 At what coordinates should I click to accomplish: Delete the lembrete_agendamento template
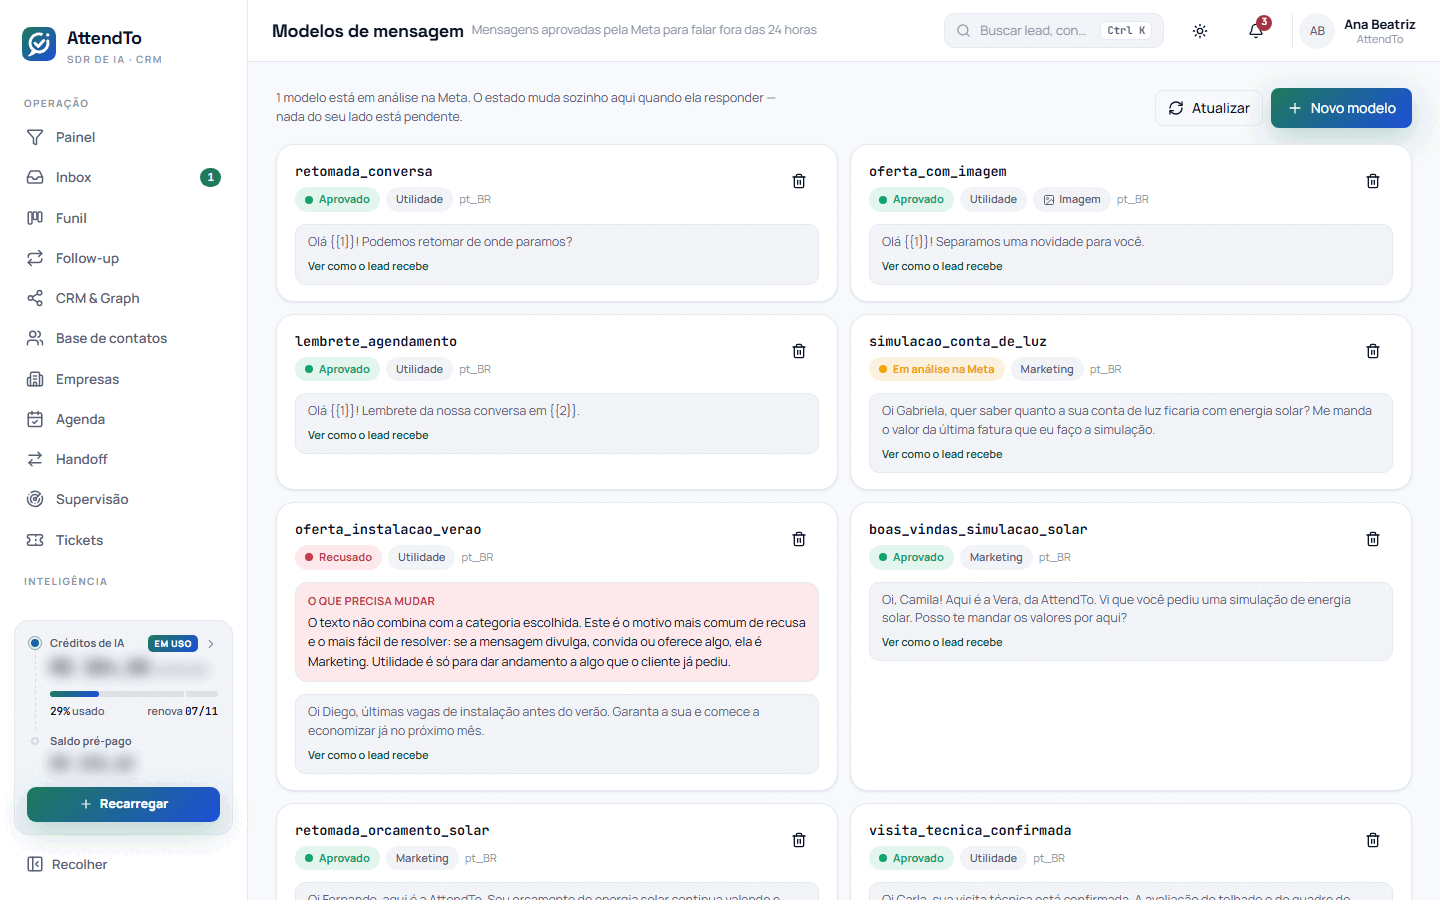pos(799,351)
